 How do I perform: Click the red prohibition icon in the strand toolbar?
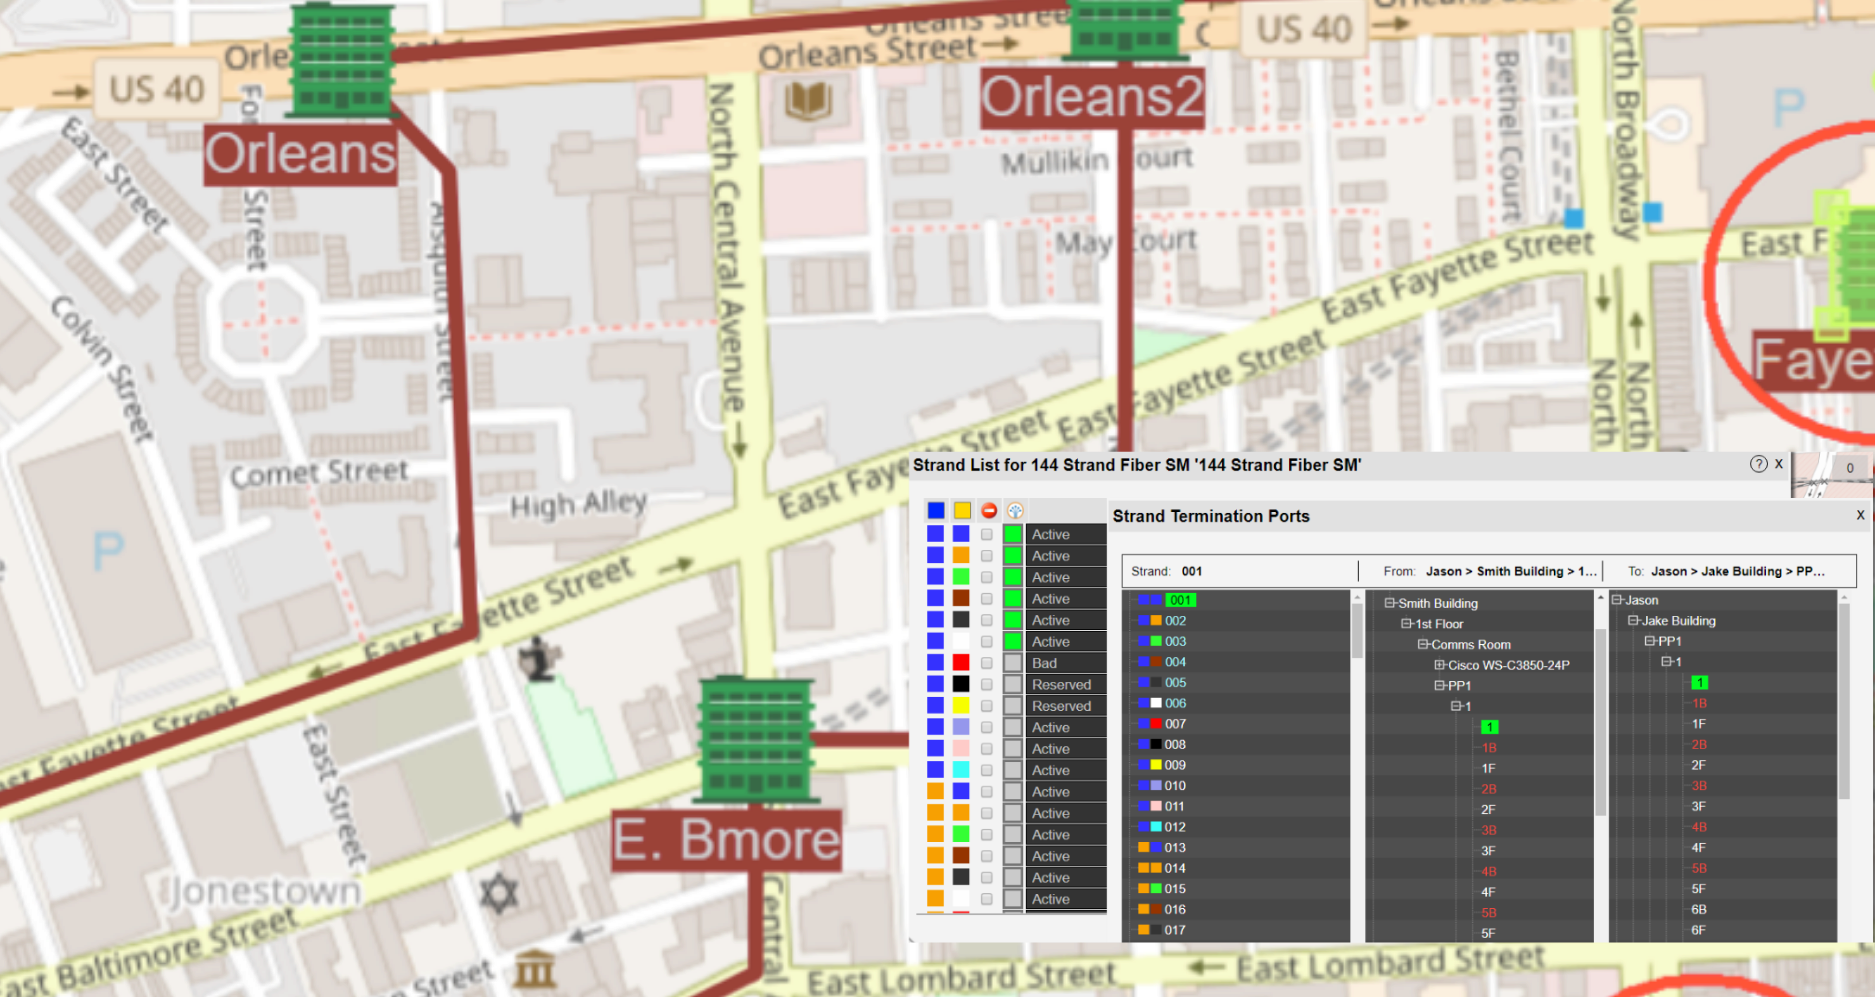click(988, 510)
